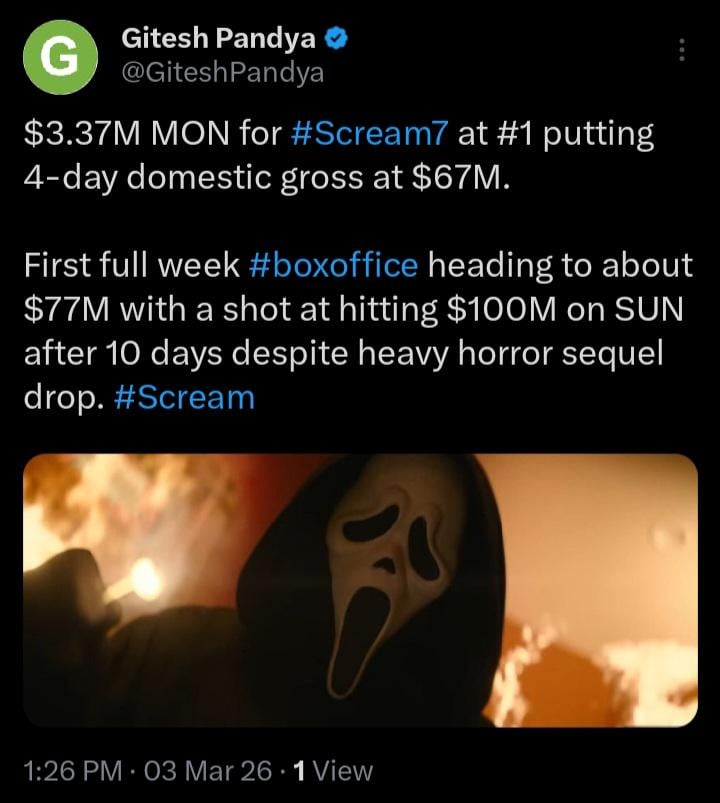
Task: Click the "$100M on SUN" text
Action: (561, 309)
